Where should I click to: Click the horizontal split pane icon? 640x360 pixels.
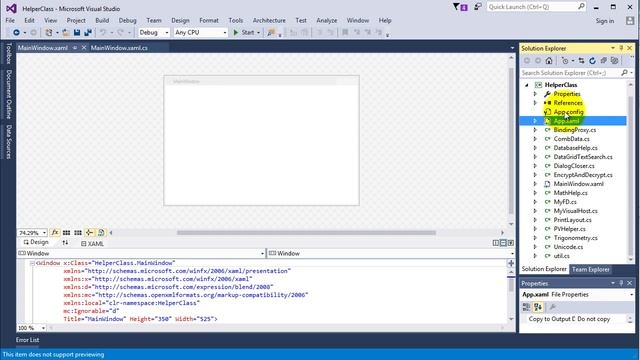pyautogui.click(x=503, y=243)
